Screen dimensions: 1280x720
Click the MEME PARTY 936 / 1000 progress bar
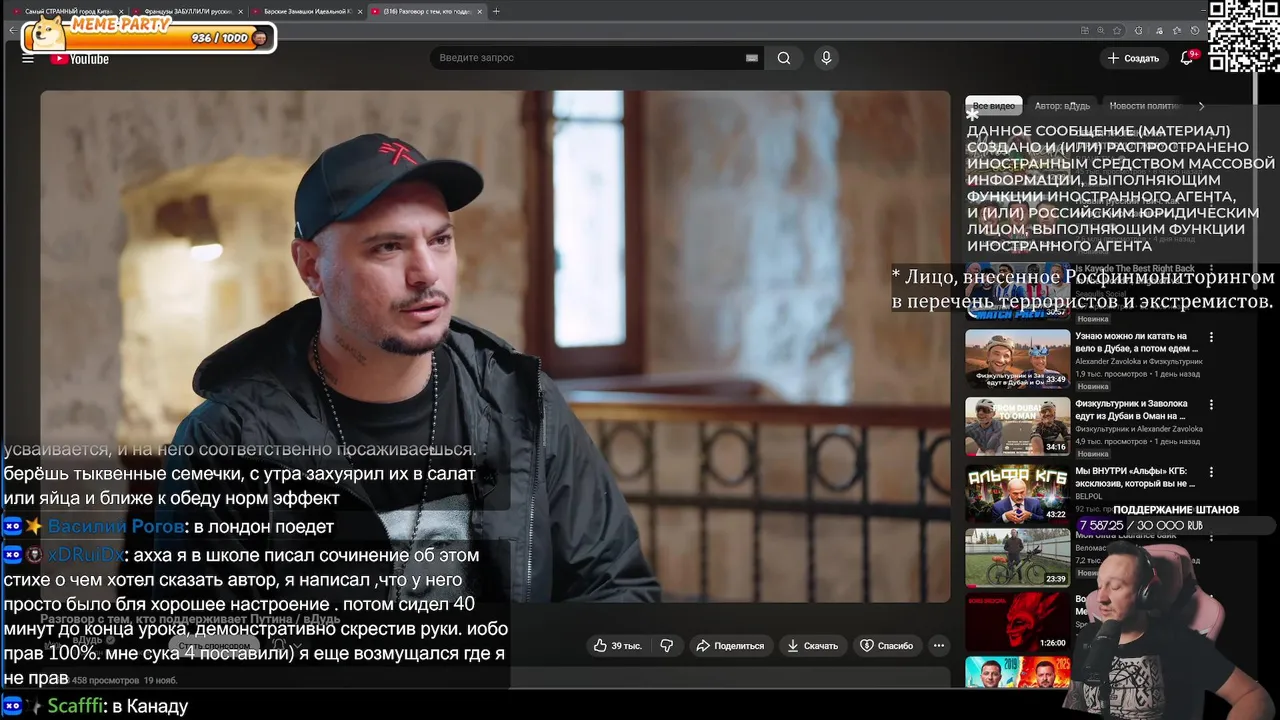pos(150,38)
